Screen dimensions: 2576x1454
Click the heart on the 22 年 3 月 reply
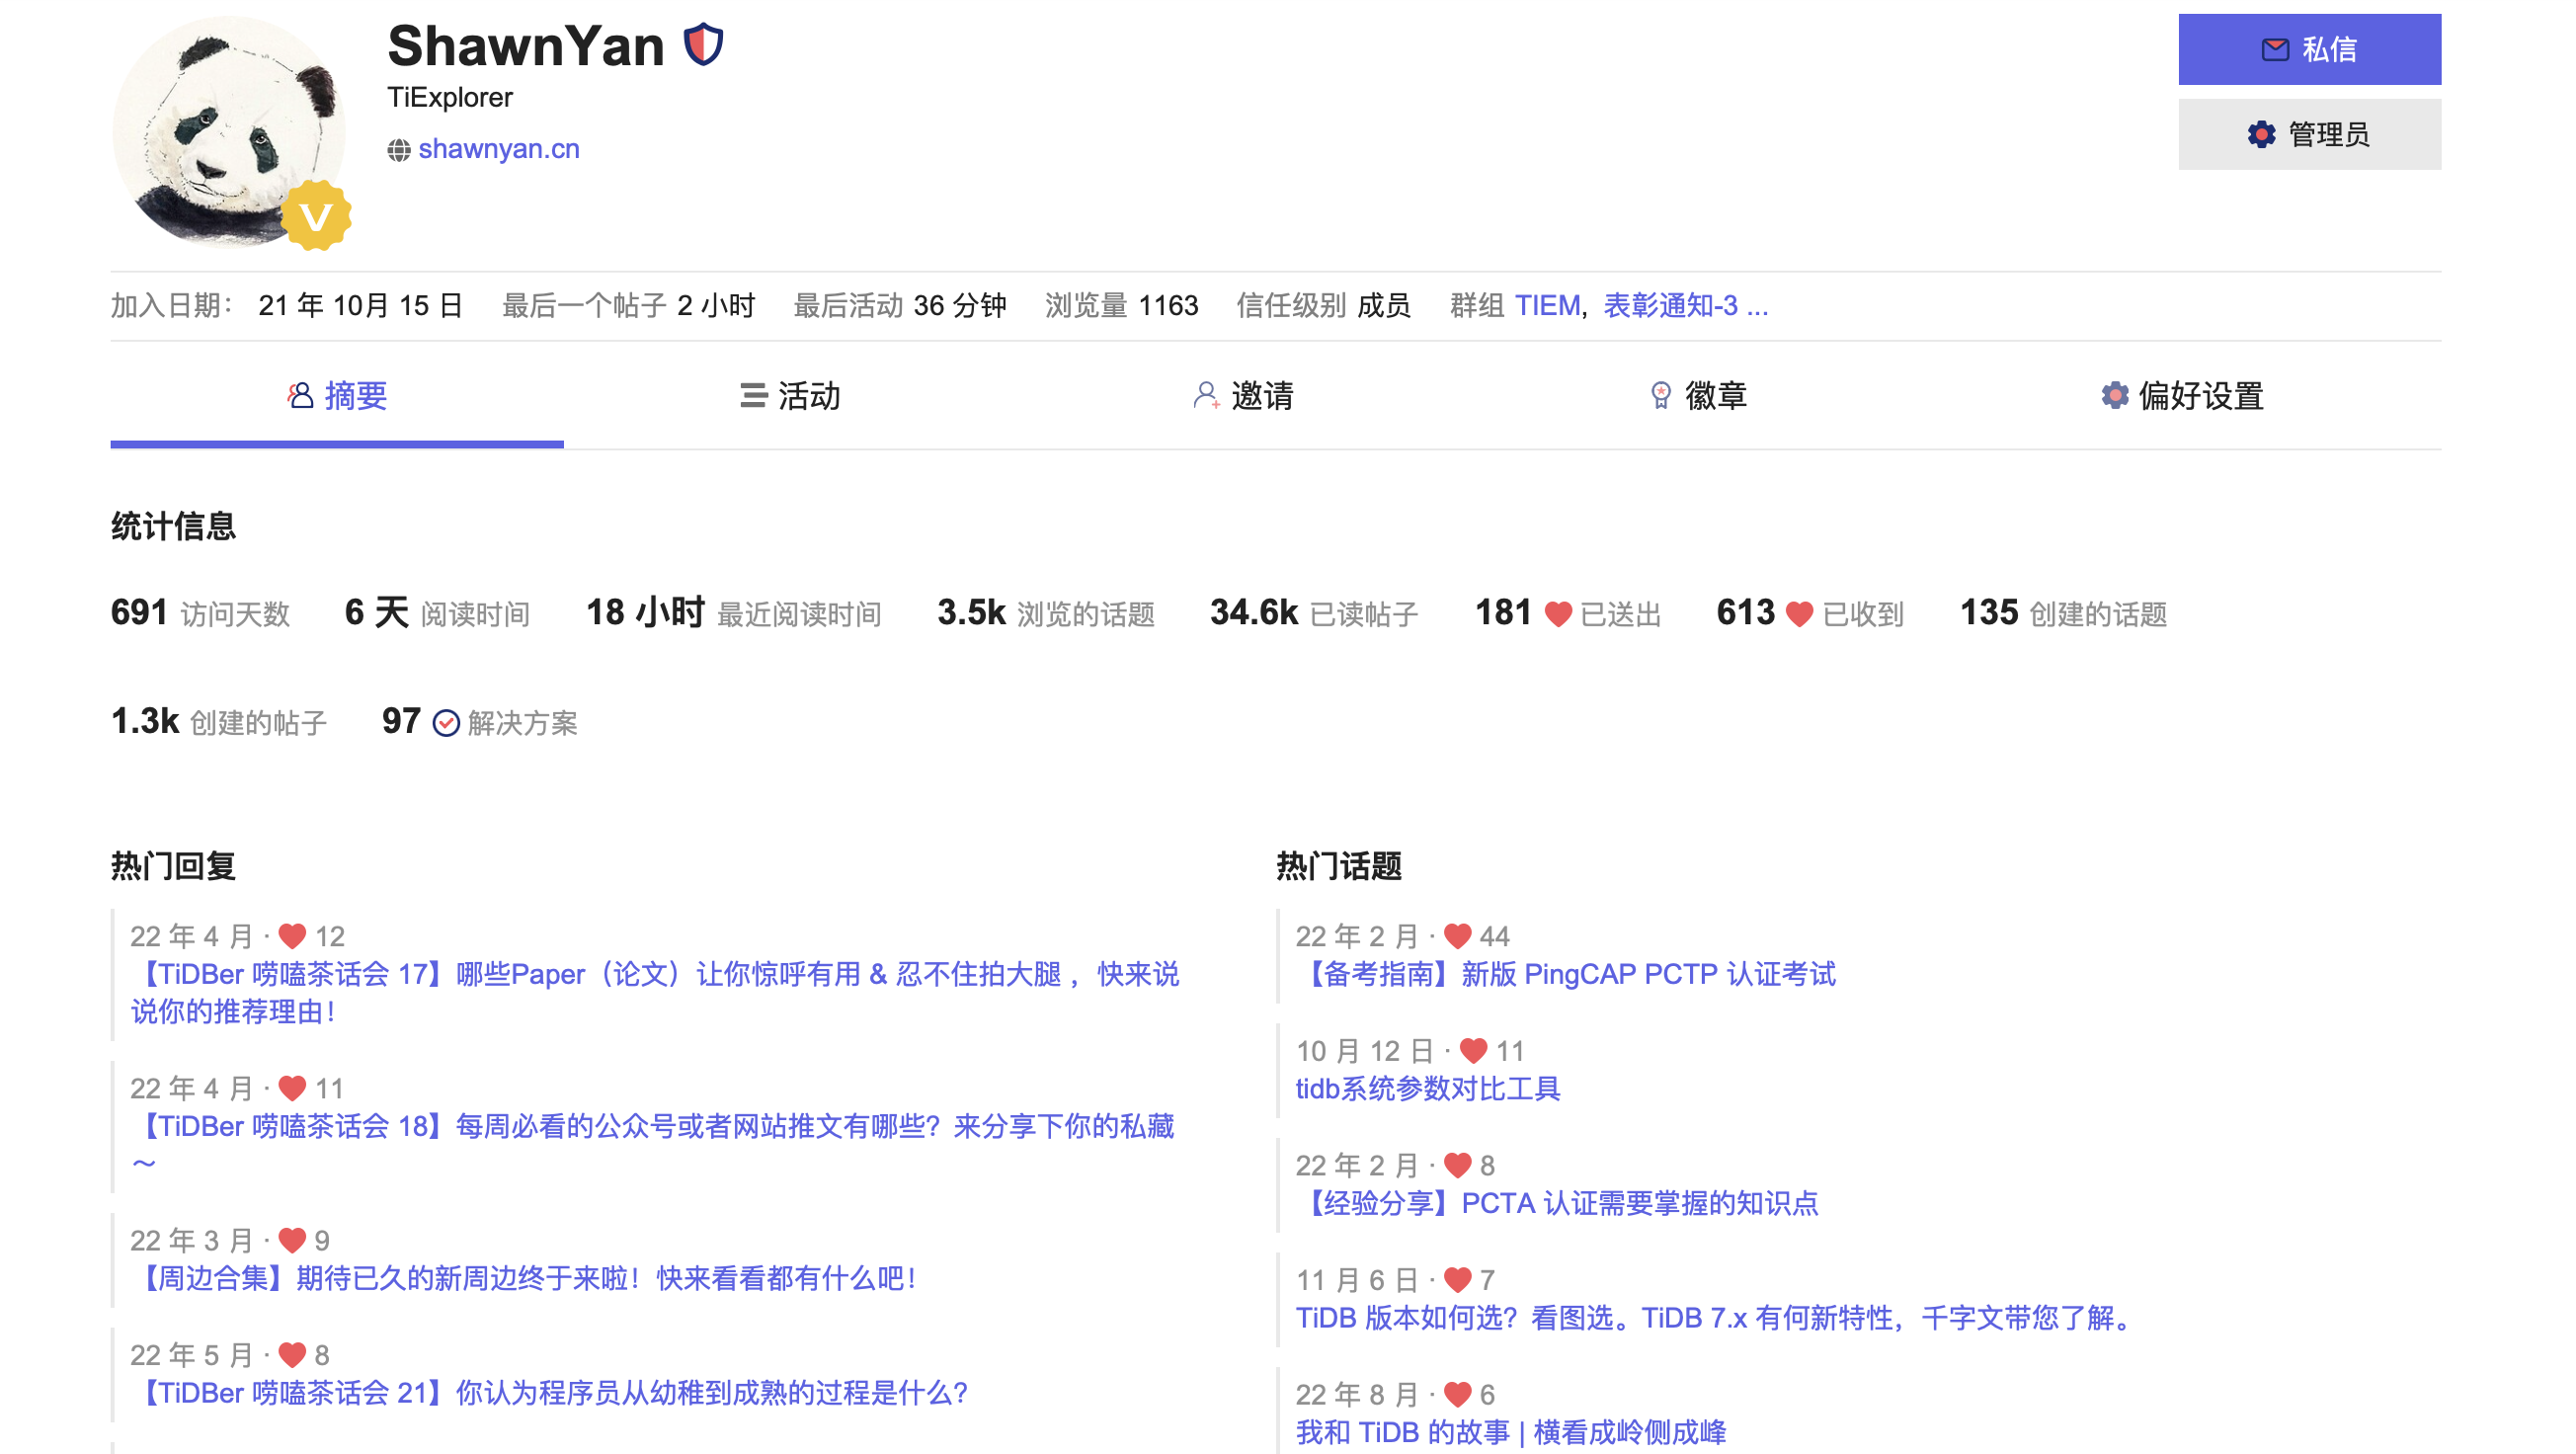coord(292,1240)
